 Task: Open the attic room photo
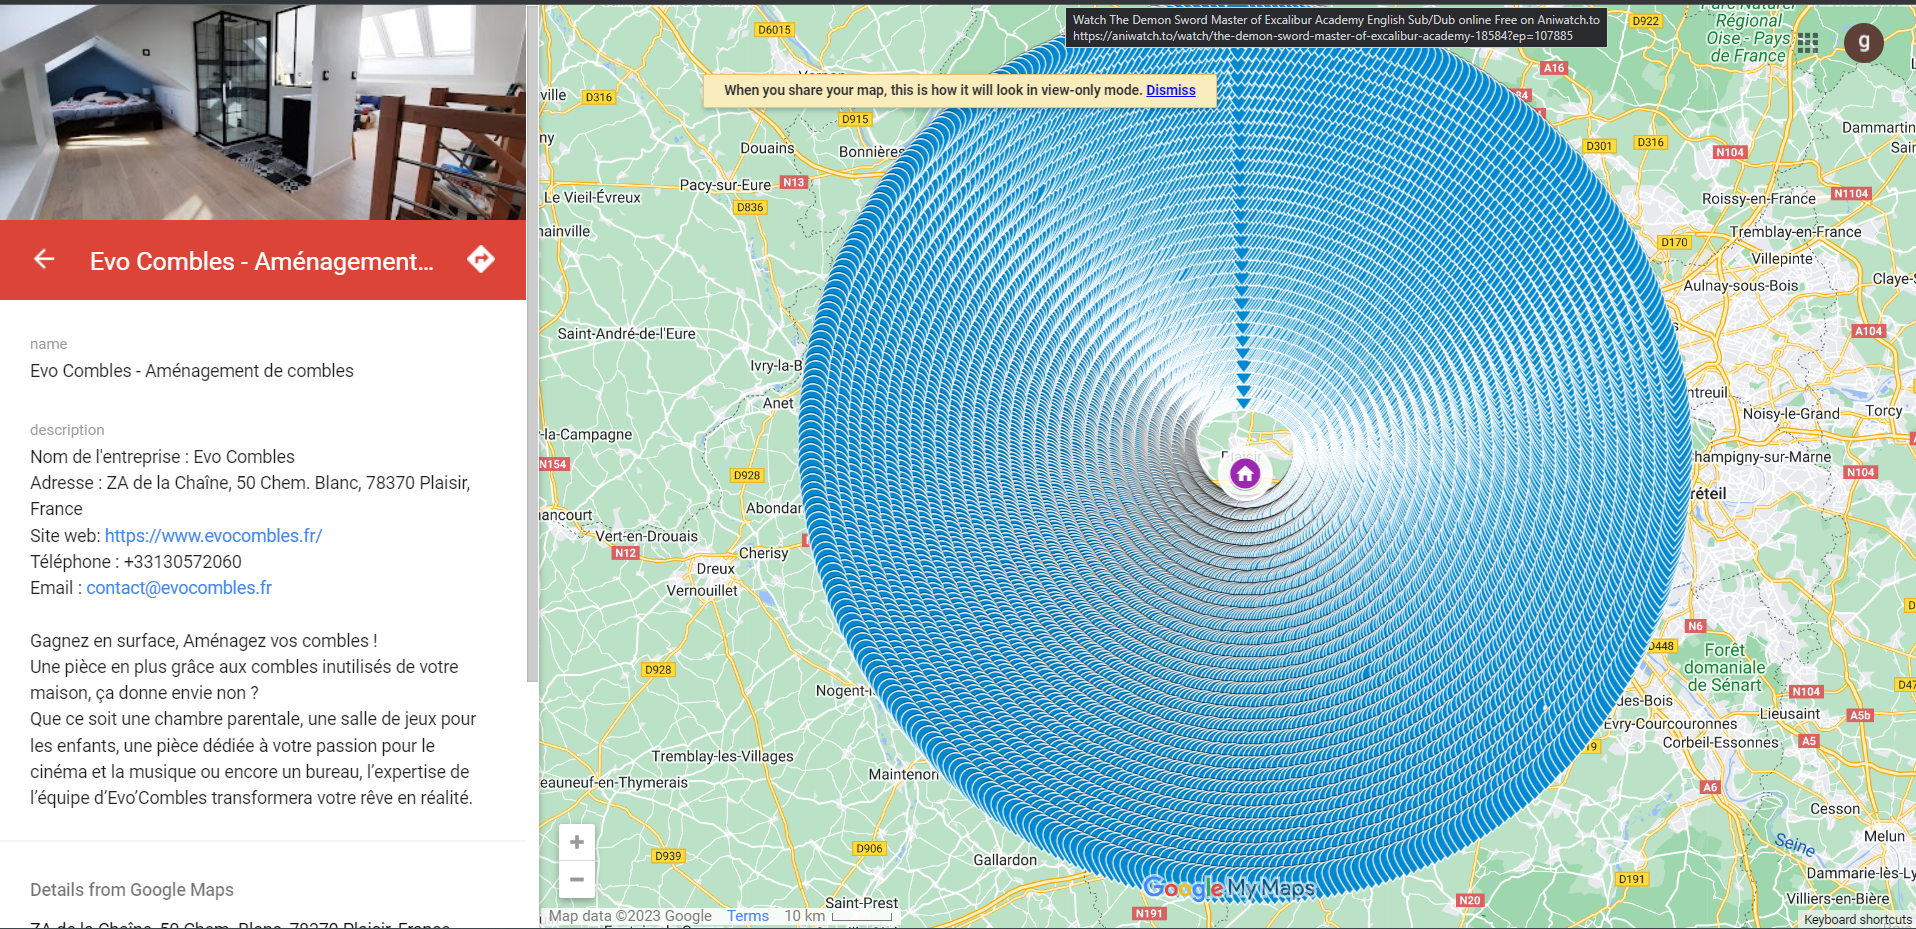pyautogui.click(x=262, y=110)
